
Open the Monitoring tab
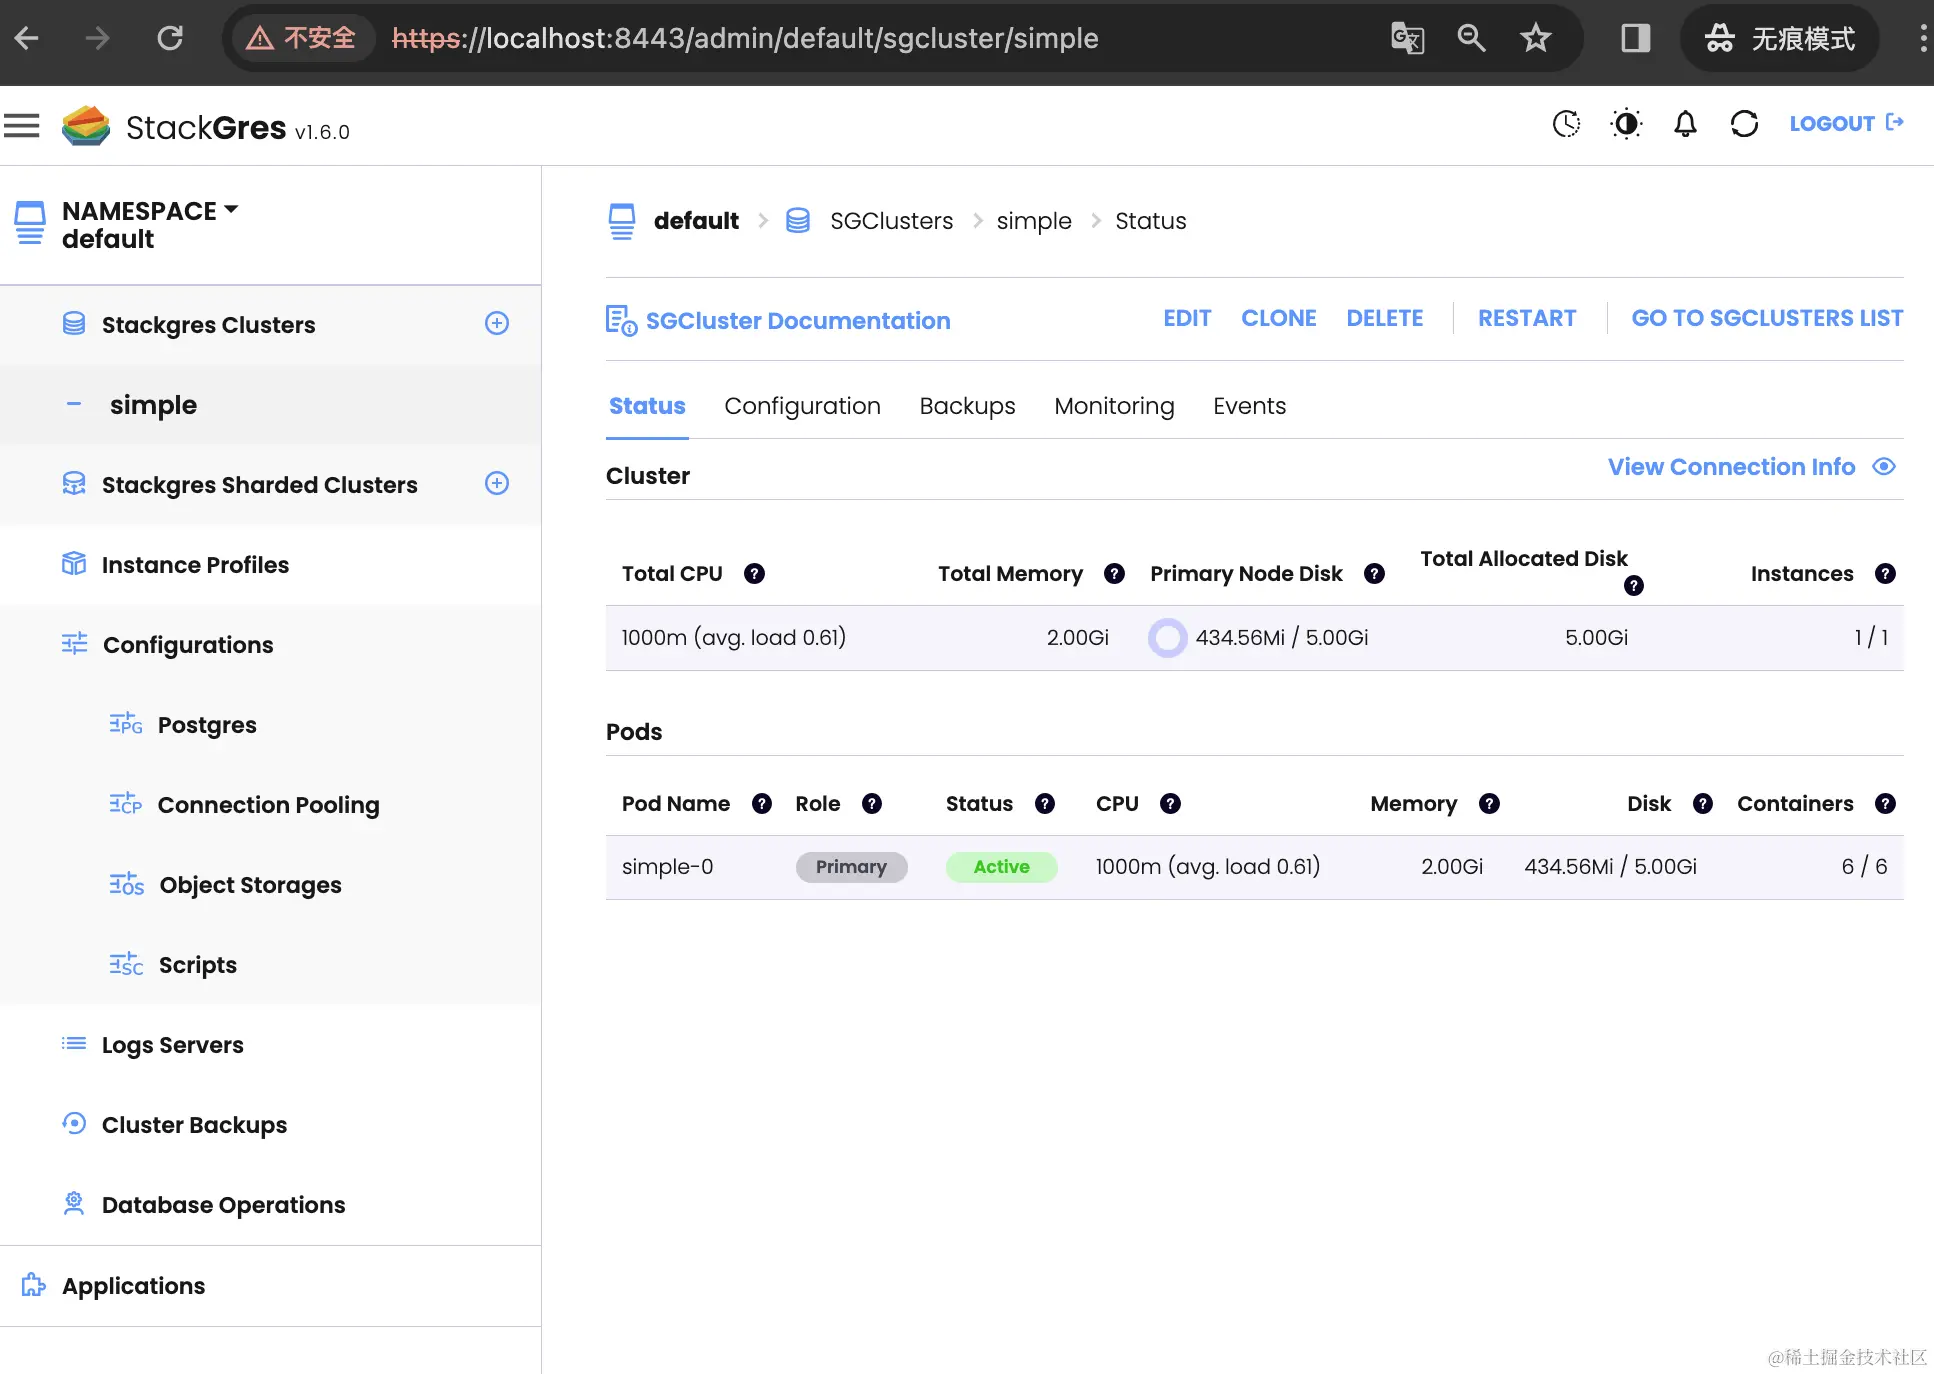click(x=1114, y=406)
